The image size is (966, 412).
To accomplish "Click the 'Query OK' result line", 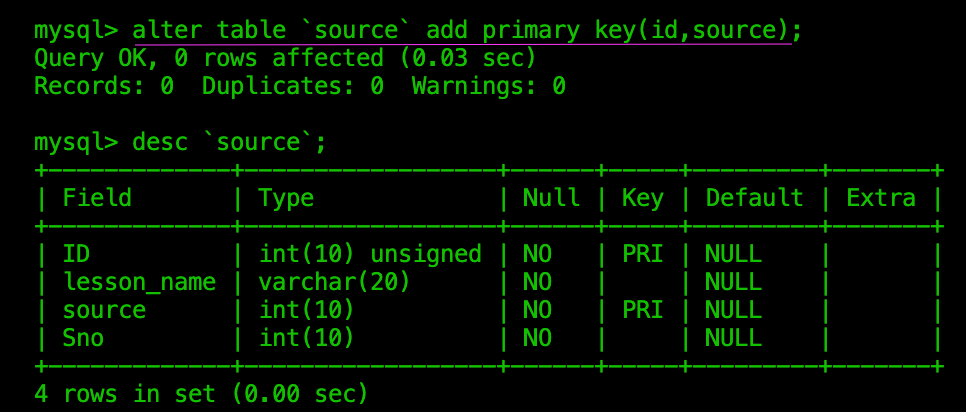I will point(285,59).
